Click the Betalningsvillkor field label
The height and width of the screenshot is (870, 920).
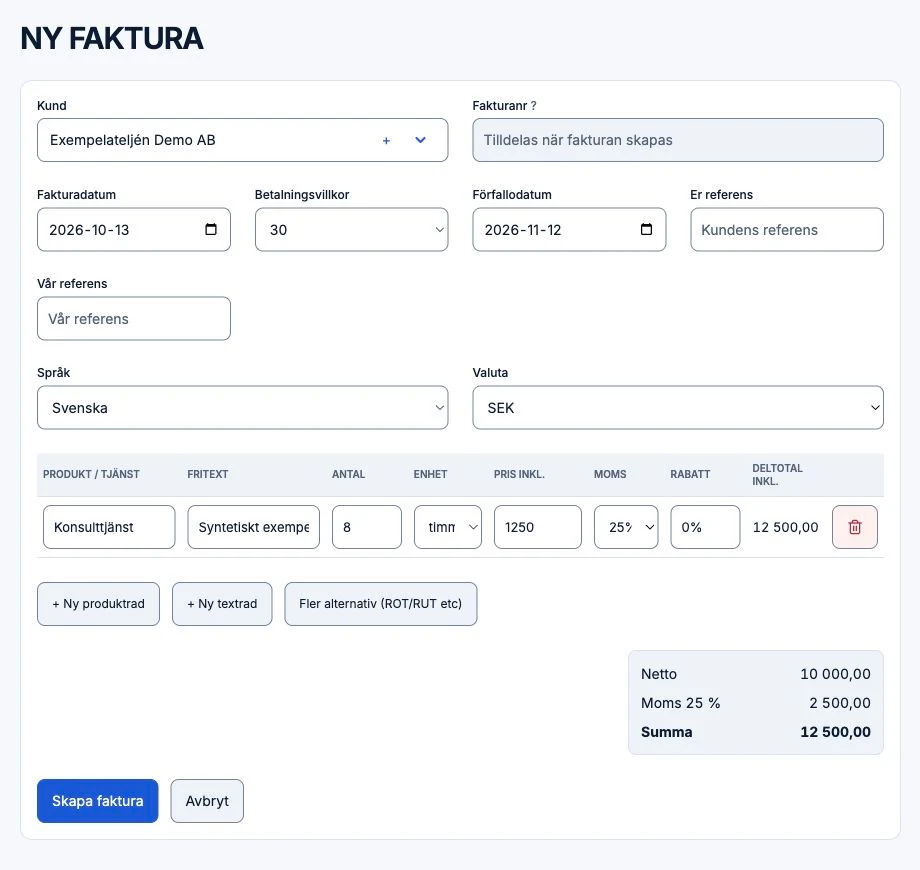tap(302, 195)
